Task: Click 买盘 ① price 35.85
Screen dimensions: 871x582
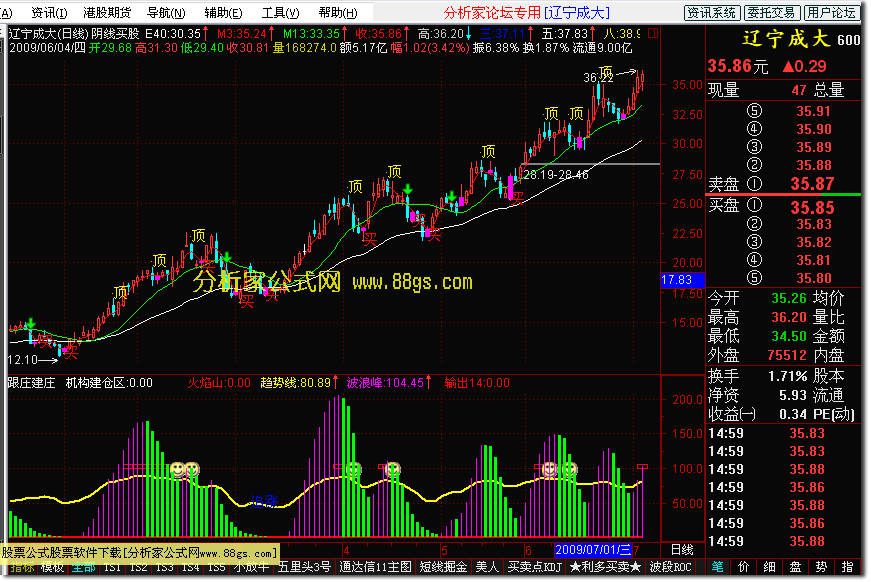Action: [x=812, y=208]
